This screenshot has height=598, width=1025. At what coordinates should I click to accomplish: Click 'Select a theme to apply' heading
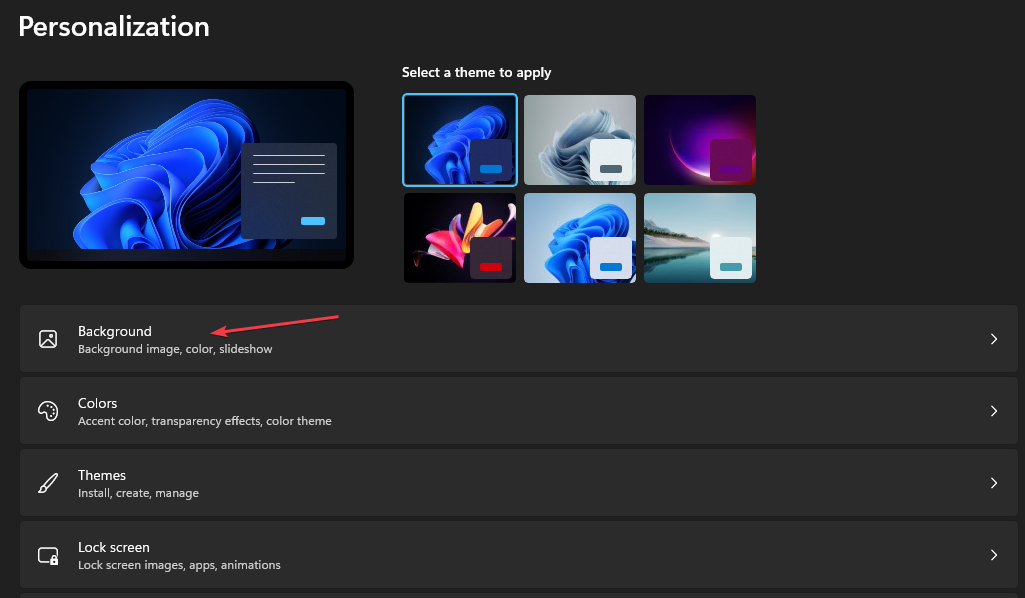coord(477,73)
